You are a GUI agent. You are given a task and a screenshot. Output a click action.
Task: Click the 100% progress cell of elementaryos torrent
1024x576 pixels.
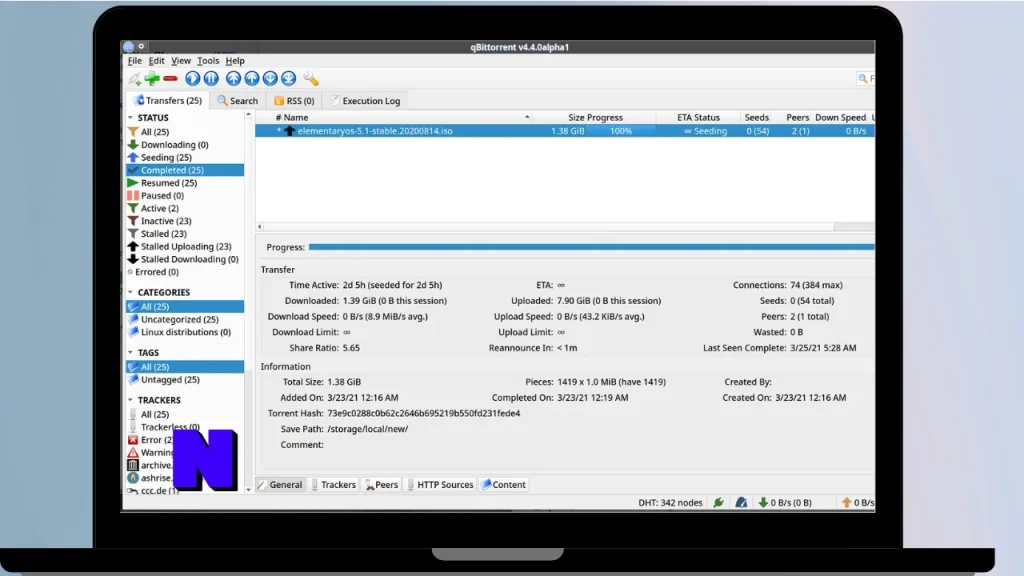620,131
